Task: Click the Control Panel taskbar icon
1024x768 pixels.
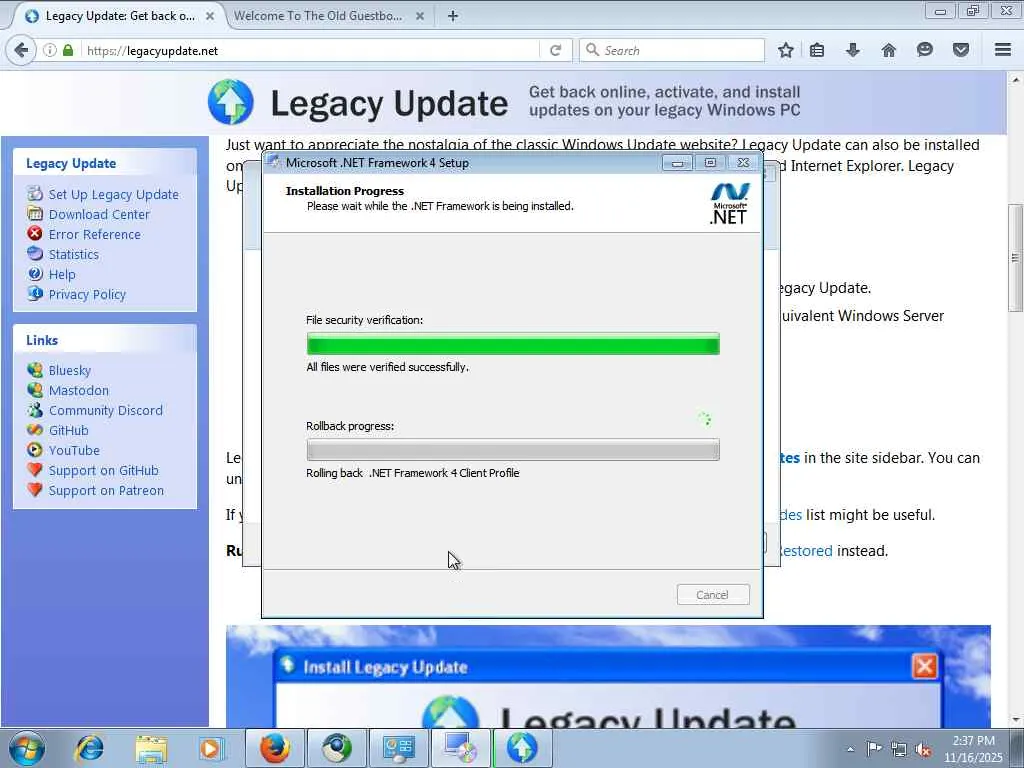Action: [x=399, y=748]
